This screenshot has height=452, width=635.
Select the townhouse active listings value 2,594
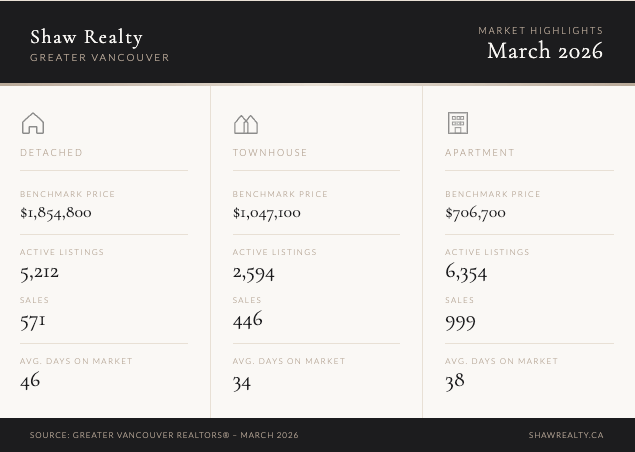coord(253,272)
